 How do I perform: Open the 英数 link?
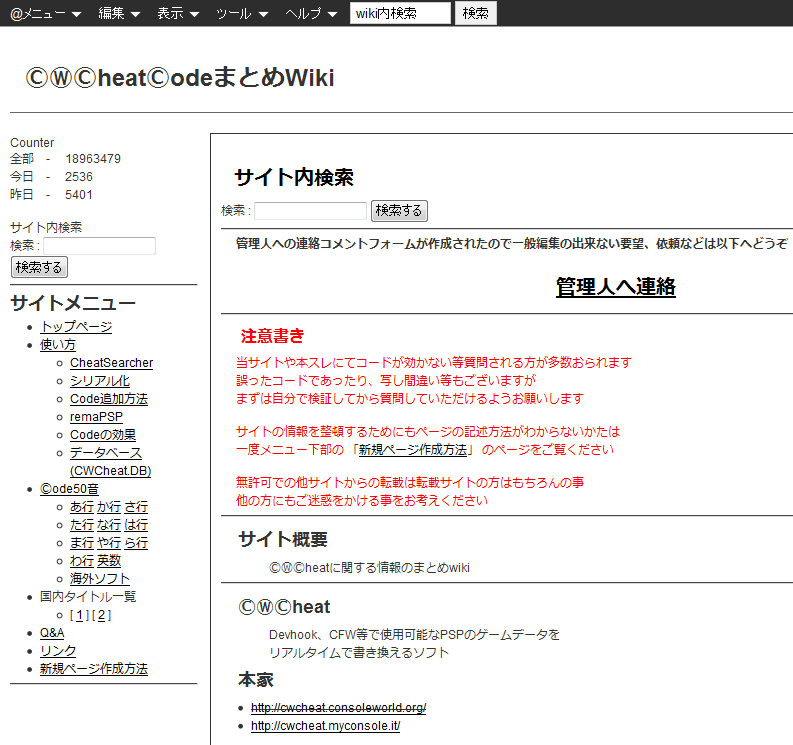pos(109,561)
